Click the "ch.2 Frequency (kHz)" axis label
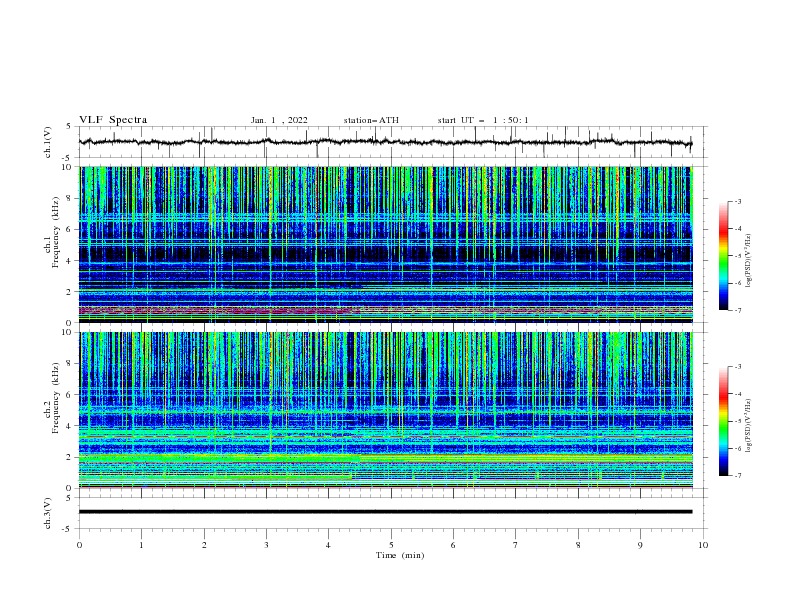Viewport: 792px width, 612px height. click(x=52, y=398)
